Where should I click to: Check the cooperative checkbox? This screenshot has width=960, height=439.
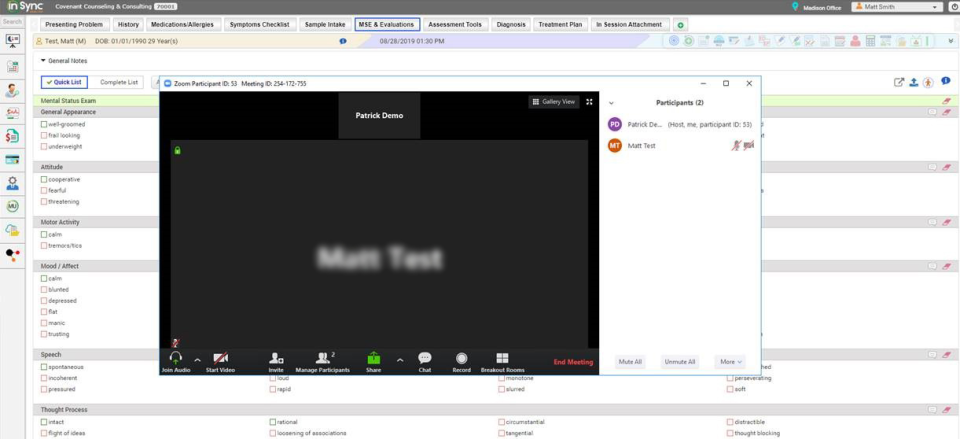44,179
